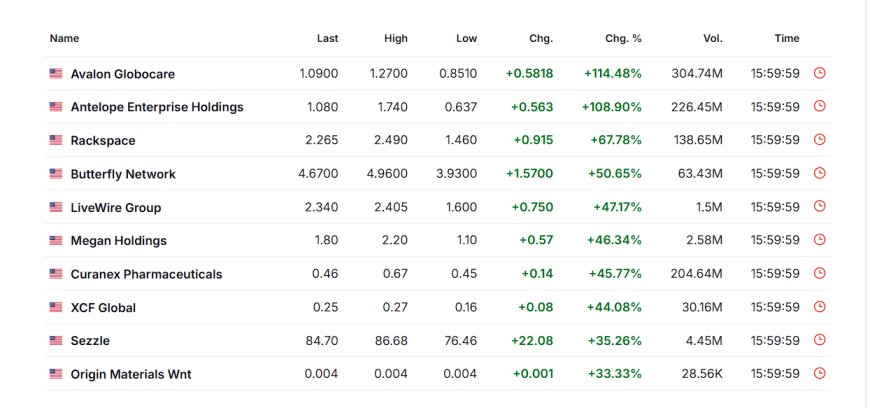The image size is (870, 408).
Task: Click the Last column header
Action: click(x=327, y=38)
